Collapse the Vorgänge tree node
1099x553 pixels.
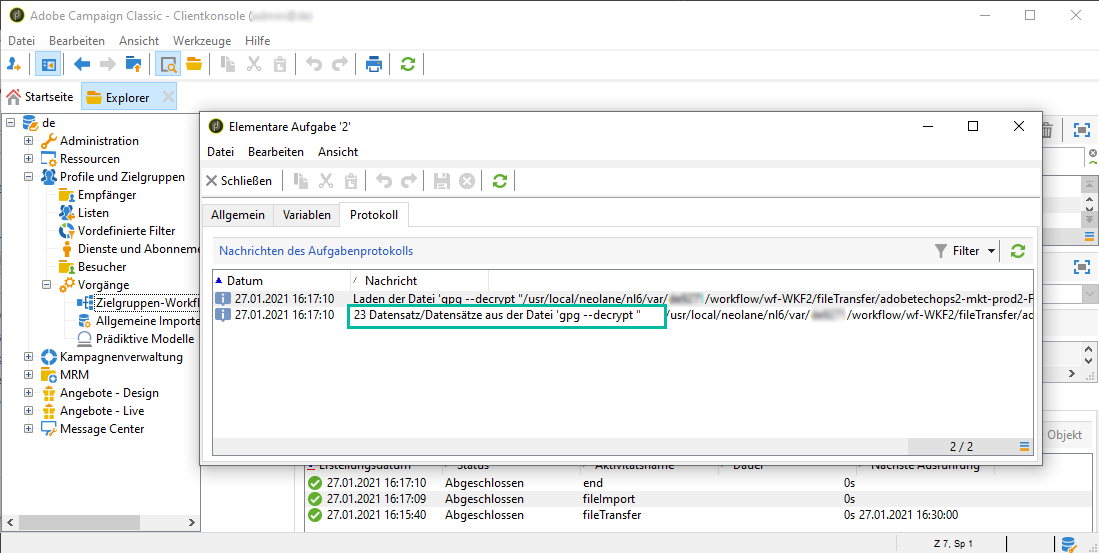pyautogui.click(x=47, y=285)
